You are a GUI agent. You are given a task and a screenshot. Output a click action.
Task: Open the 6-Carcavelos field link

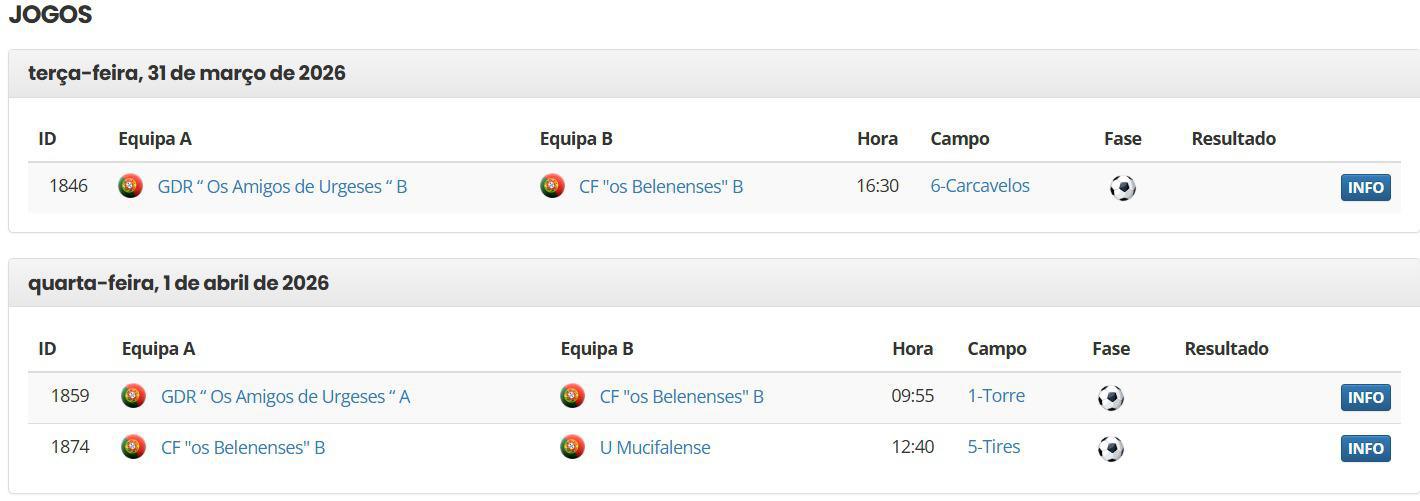coord(979,186)
